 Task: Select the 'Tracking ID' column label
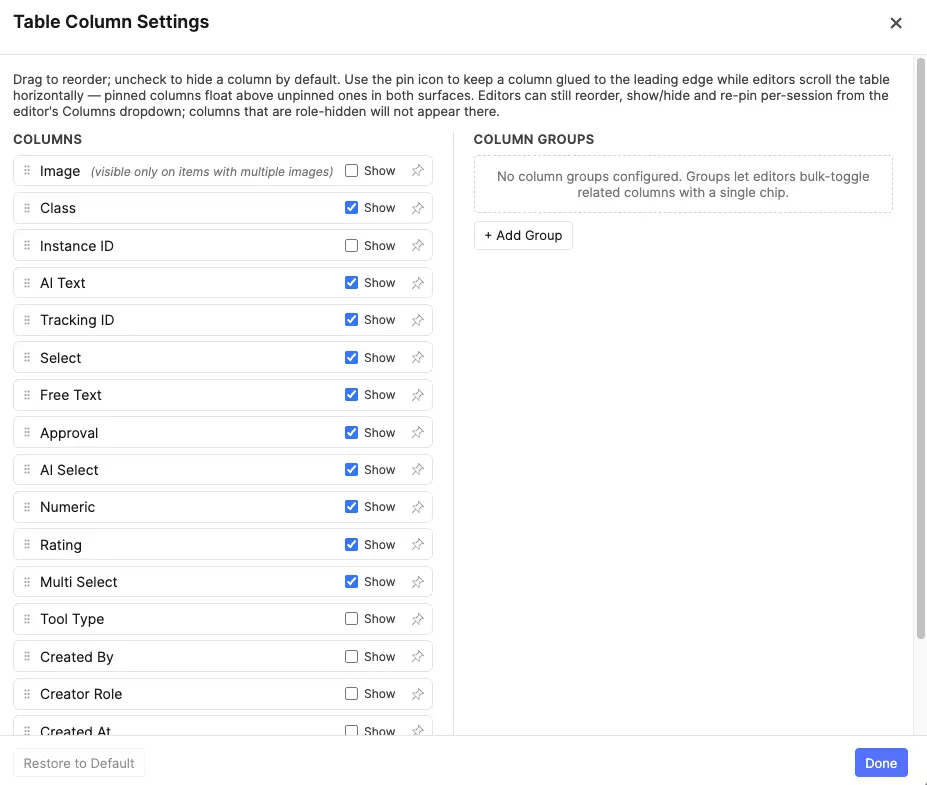coord(77,320)
